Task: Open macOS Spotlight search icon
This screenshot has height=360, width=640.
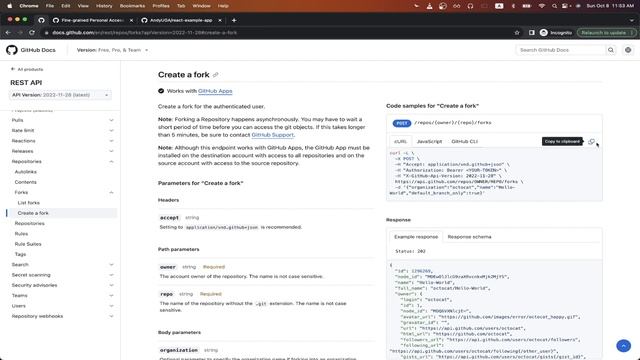Action: [x=554, y=6]
